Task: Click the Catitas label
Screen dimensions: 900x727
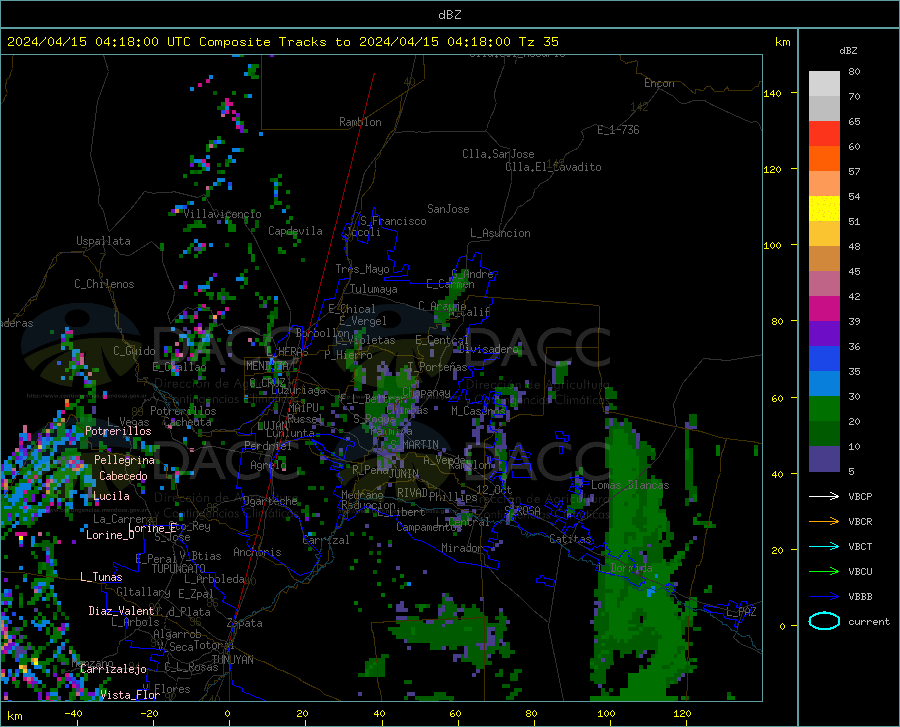Action: click(570, 539)
